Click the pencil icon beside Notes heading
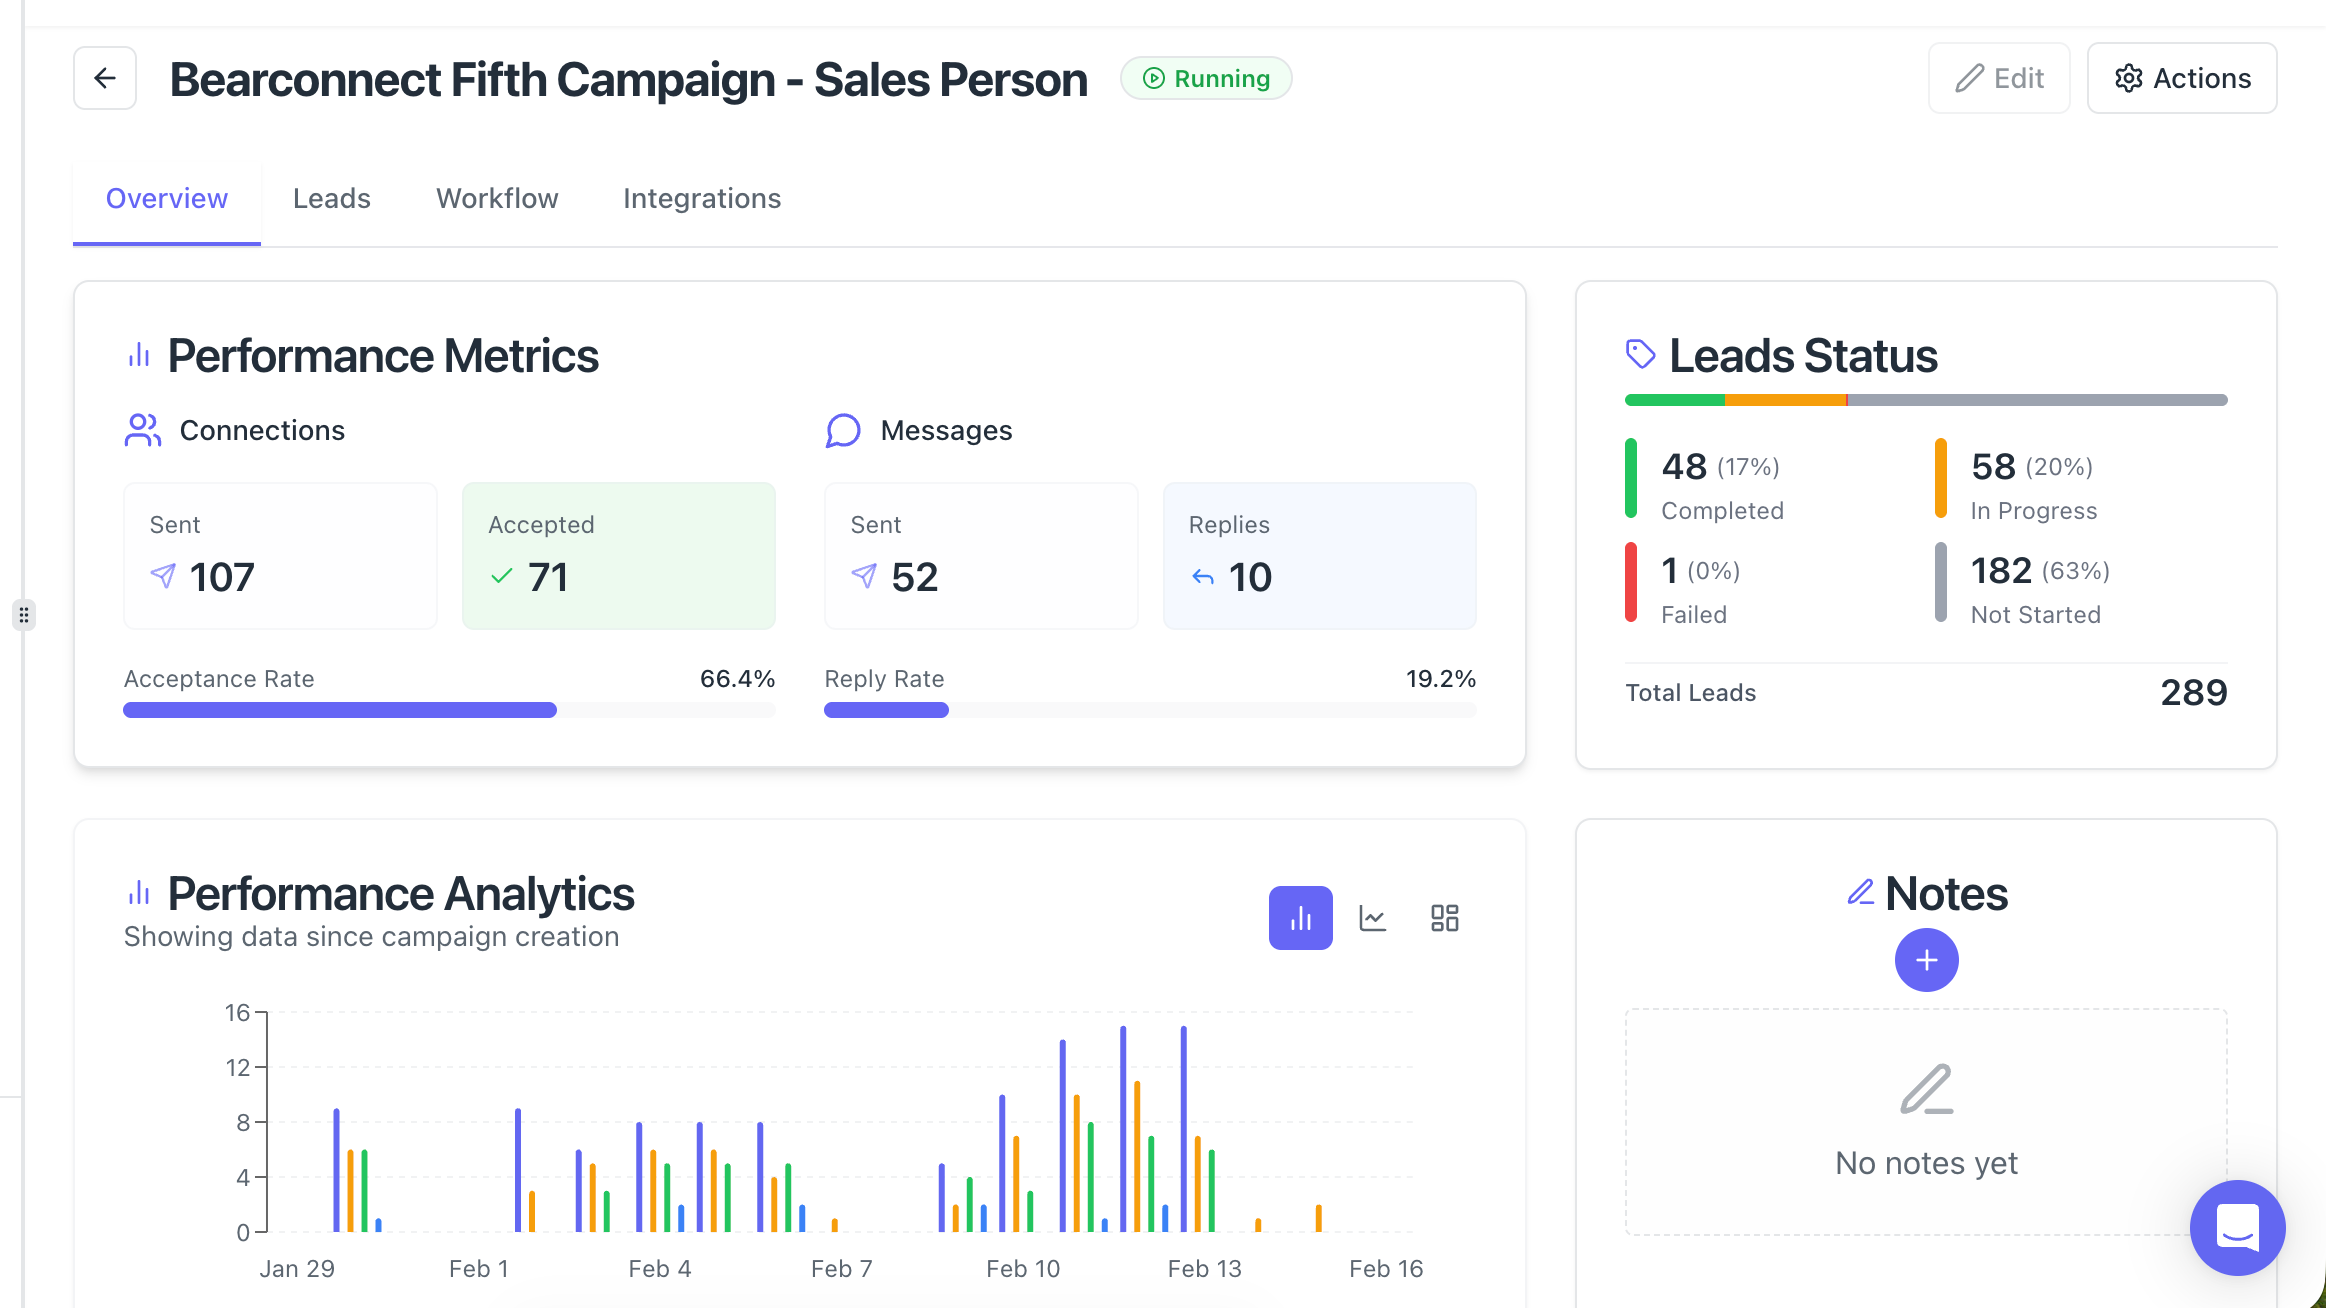Viewport: 2326px width, 1308px height. pos(1861,892)
